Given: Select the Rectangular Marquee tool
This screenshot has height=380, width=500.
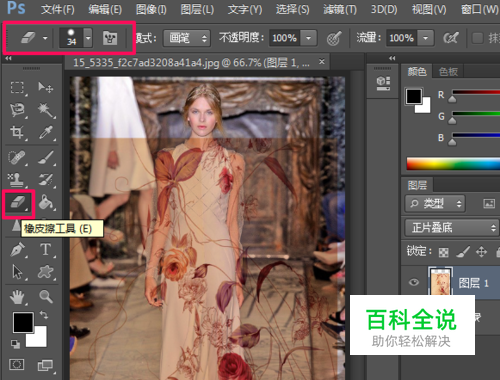Looking at the screenshot, I should point(17,88).
